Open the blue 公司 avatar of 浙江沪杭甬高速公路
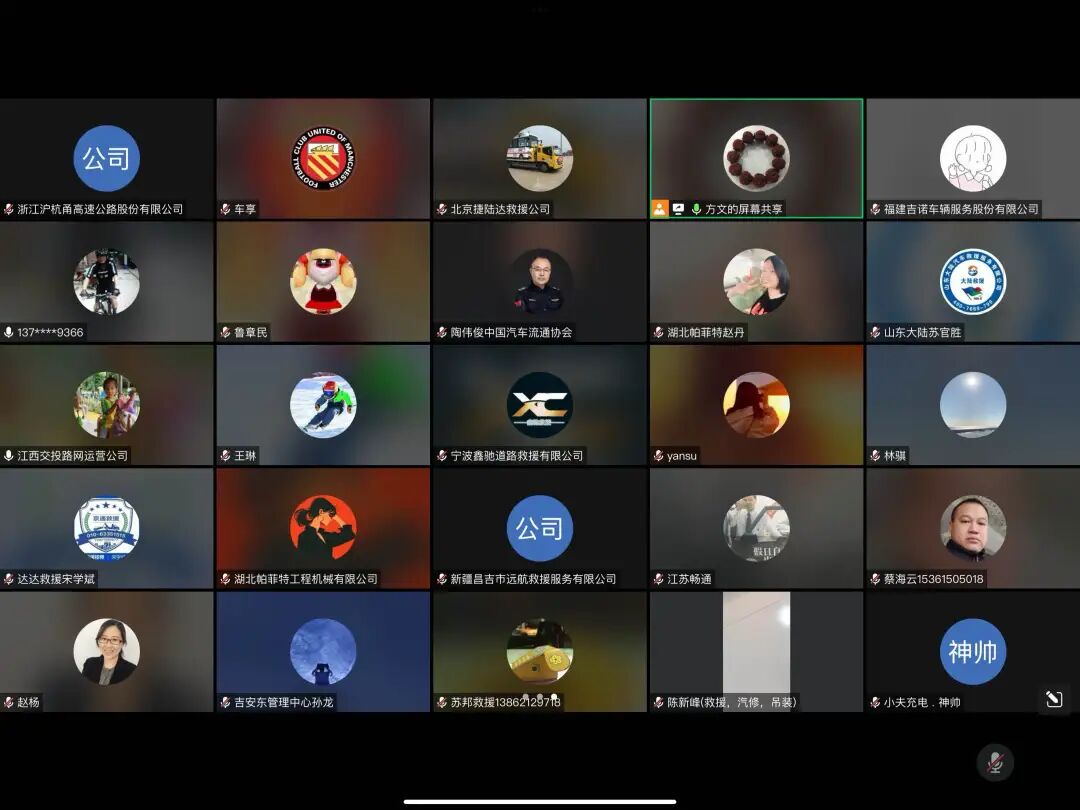Screen dimensions: 1080x810 tap(107, 158)
